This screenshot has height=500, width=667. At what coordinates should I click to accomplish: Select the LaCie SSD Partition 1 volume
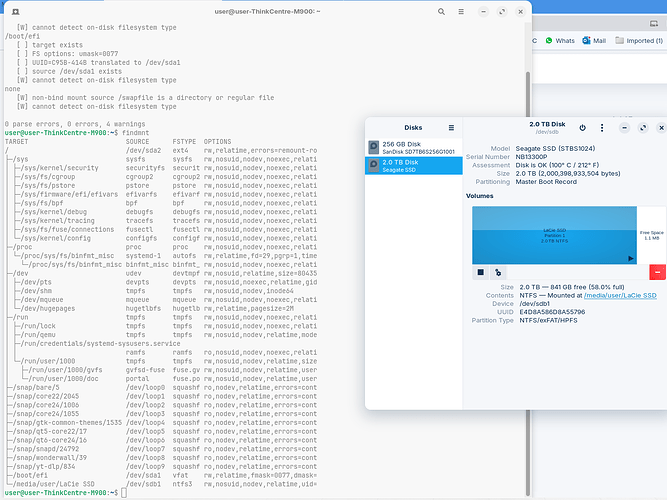pyautogui.click(x=554, y=235)
